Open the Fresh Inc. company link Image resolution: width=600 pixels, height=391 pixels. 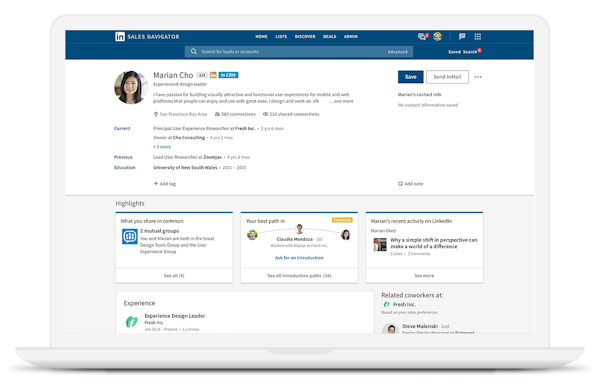click(x=245, y=129)
